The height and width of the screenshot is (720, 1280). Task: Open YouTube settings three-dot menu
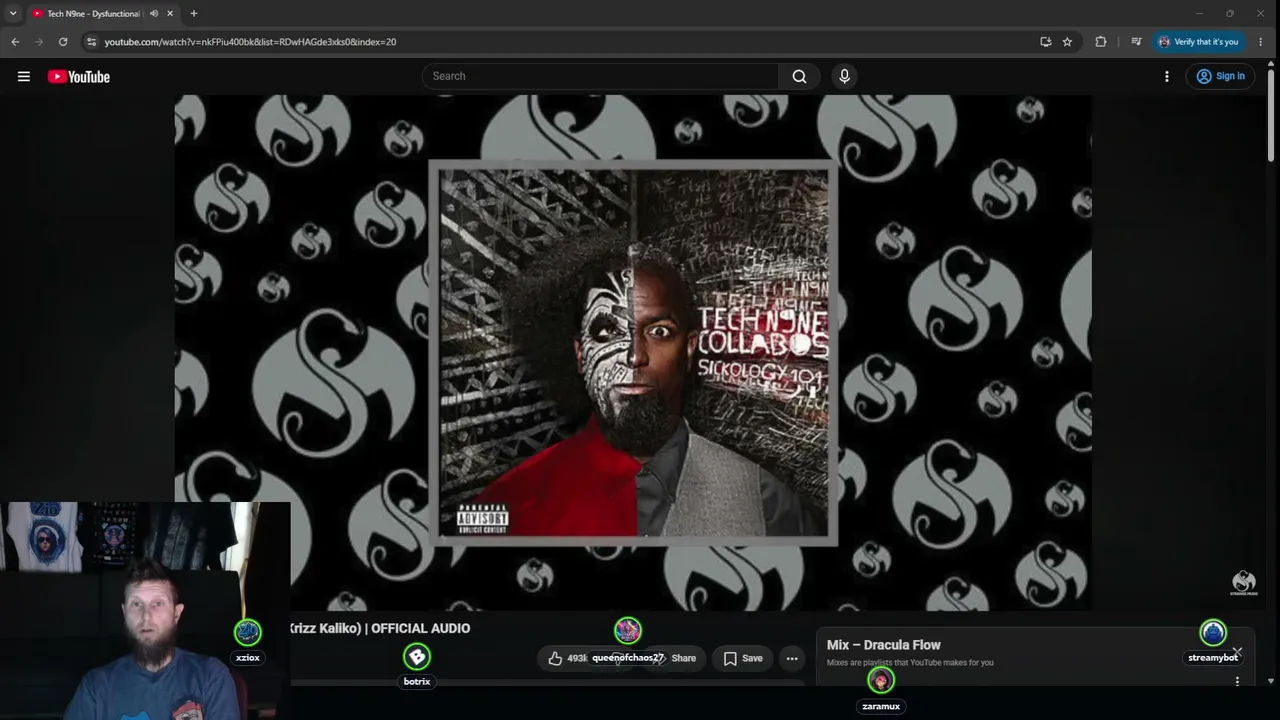pos(1166,76)
